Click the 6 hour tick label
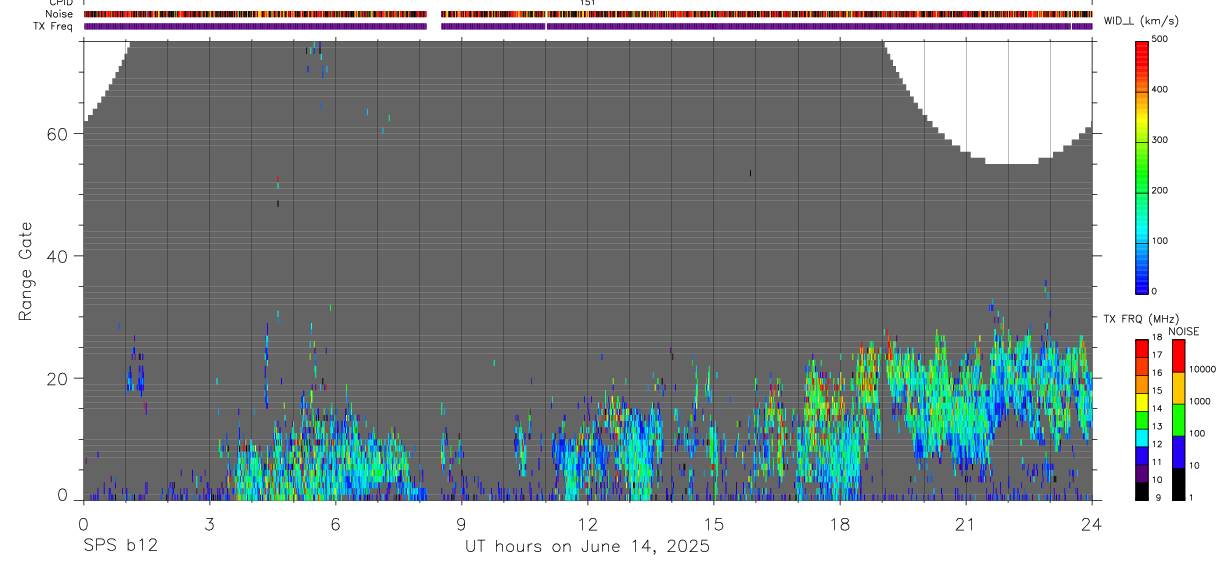 point(335,523)
